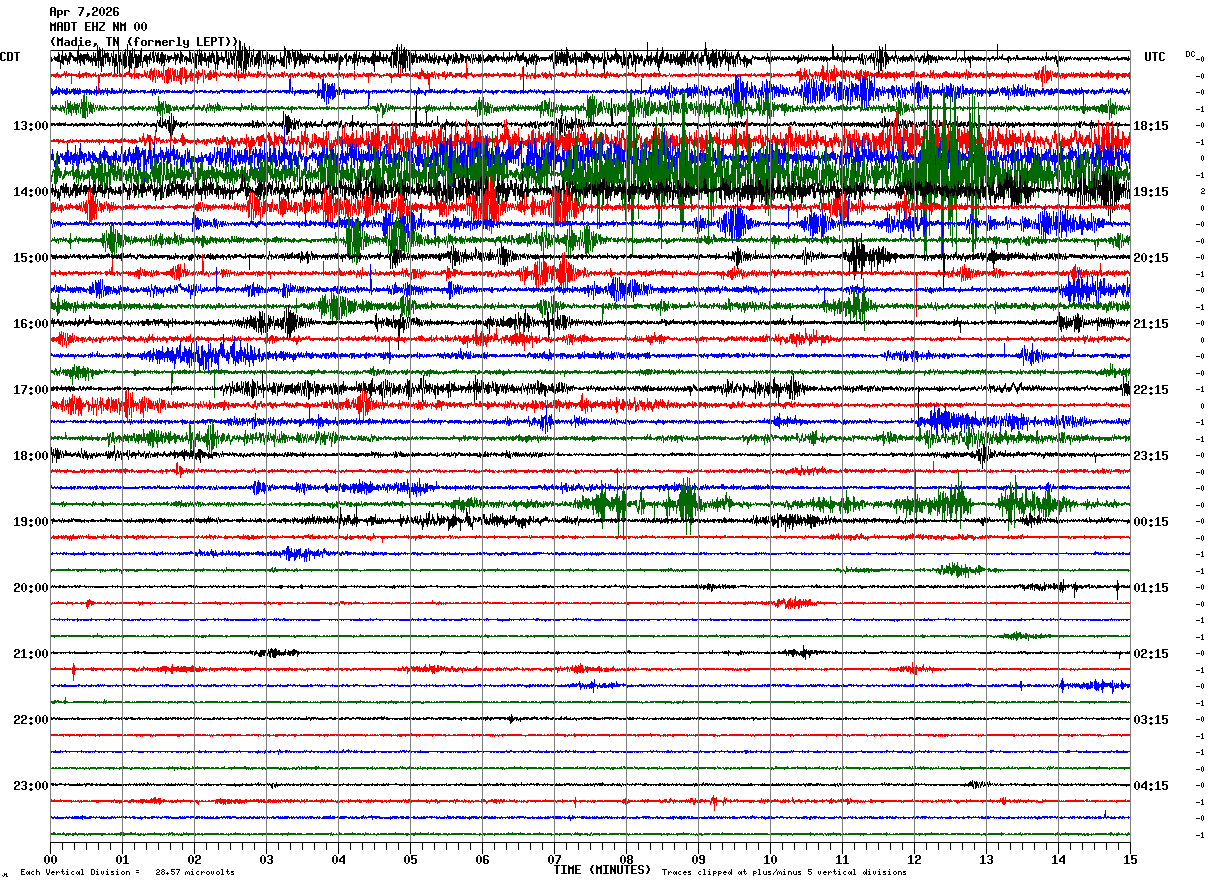Click the UTC timezone label
1210x886 pixels.
1154,57
